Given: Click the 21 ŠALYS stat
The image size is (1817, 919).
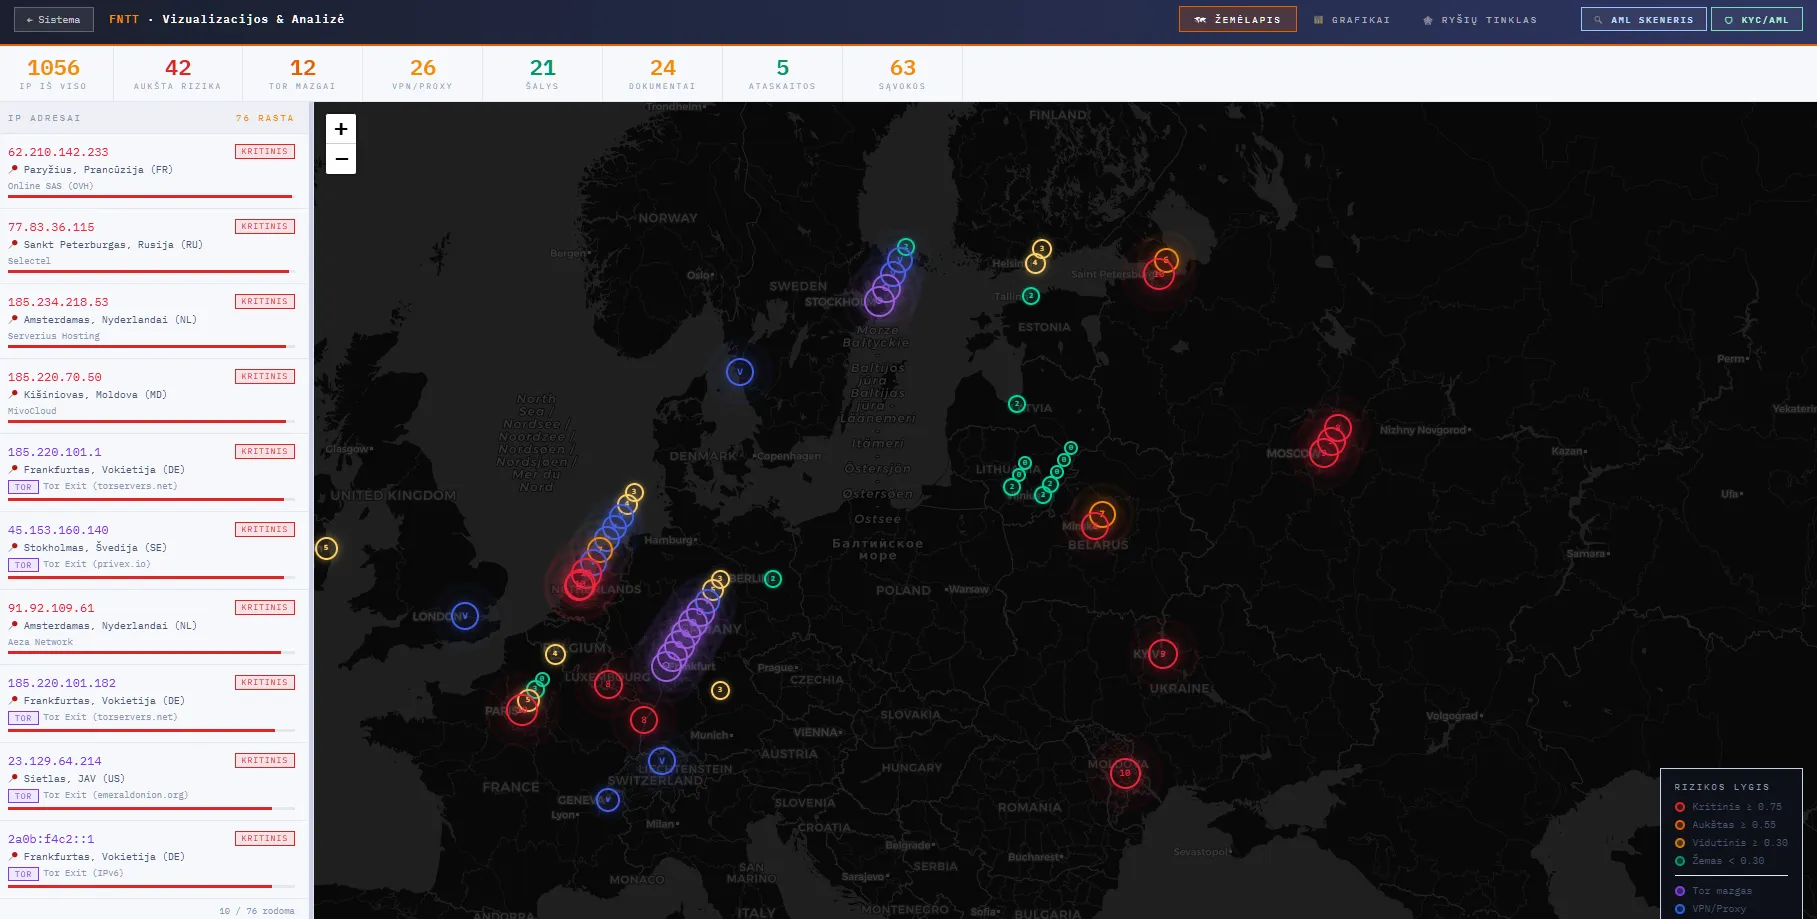Looking at the screenshot, I should pyautogui.click(x=543, y=74).
